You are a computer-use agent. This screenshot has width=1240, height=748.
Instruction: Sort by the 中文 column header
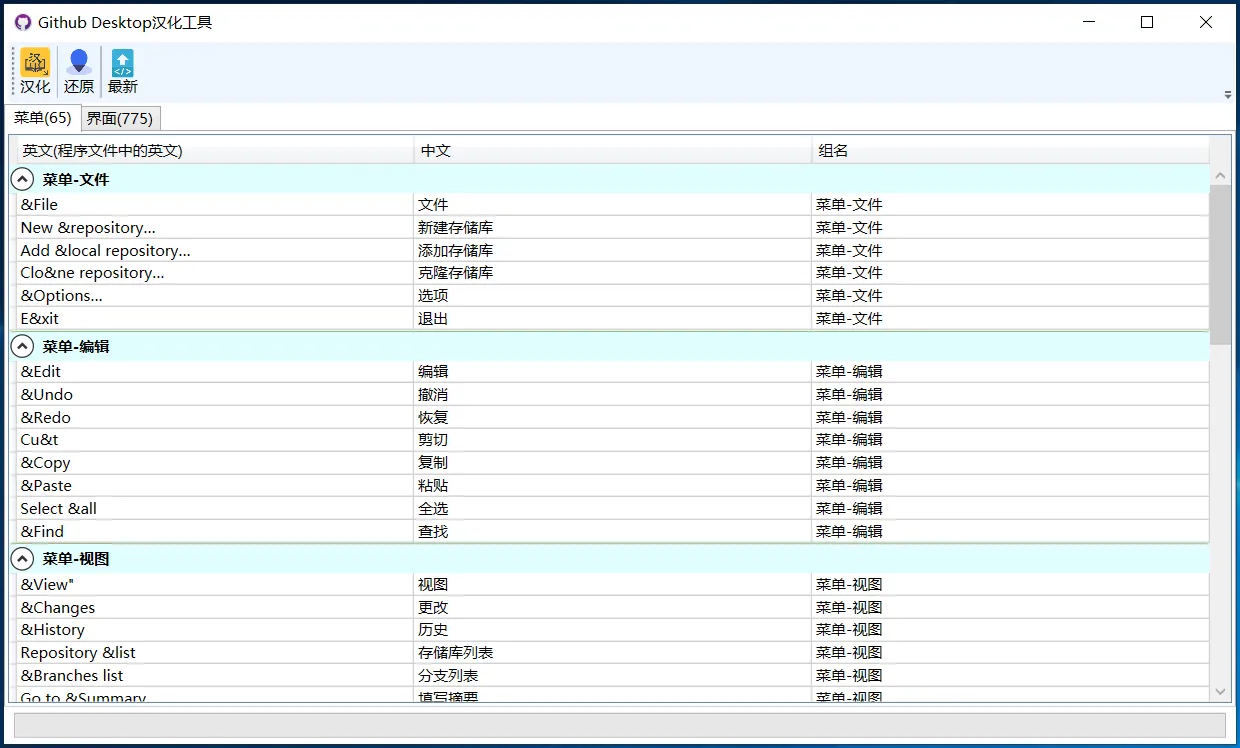(x=613, y=151)
